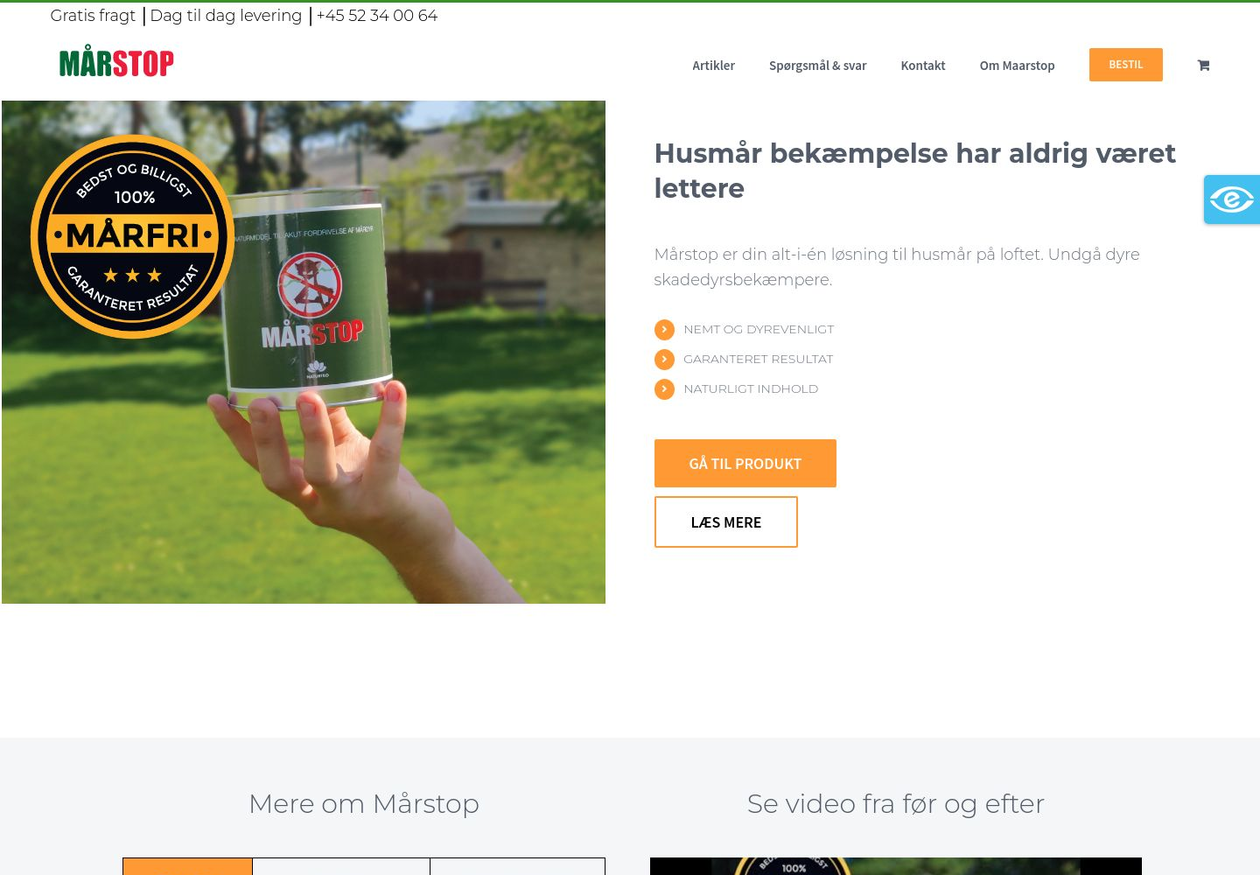Viewport: 1260px width, 875px height.
Task: Select the orange tab under Mere om Mårstop
Action: pos(187,866)
